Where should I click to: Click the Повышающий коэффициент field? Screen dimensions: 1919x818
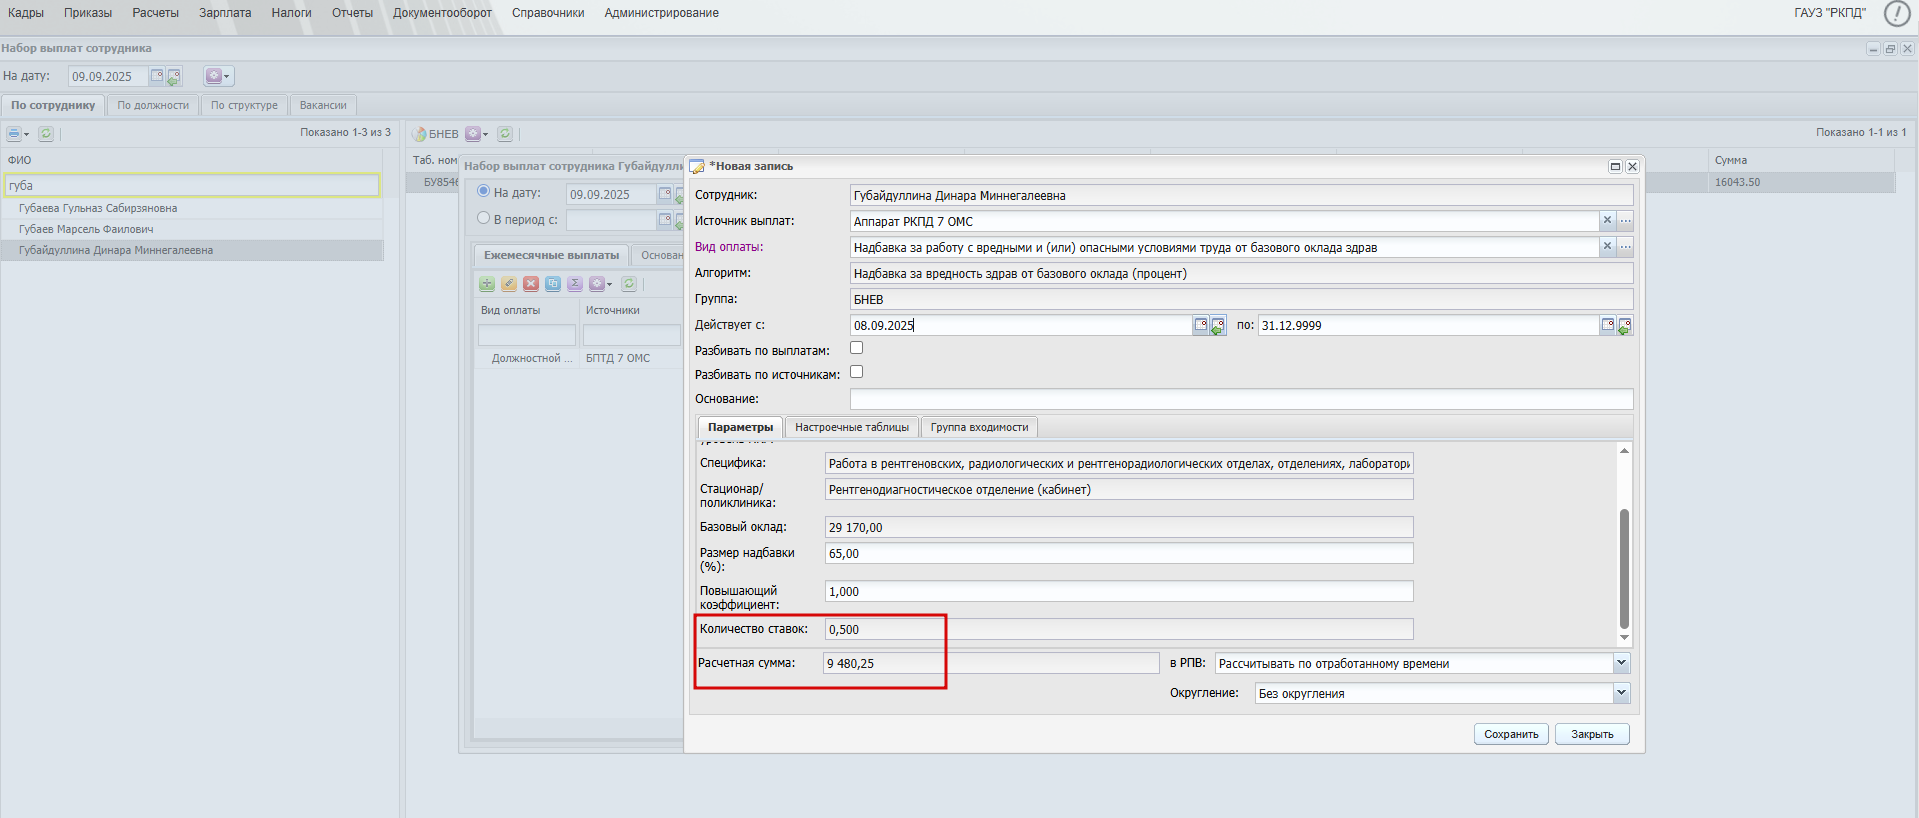pyautogui.click(x=1119, y=591)
